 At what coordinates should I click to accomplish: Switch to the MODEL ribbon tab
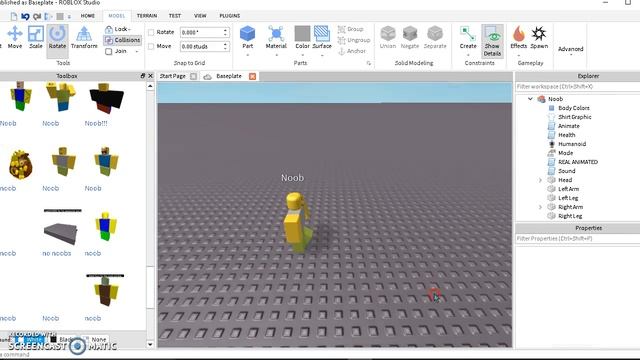click(116, 16)
